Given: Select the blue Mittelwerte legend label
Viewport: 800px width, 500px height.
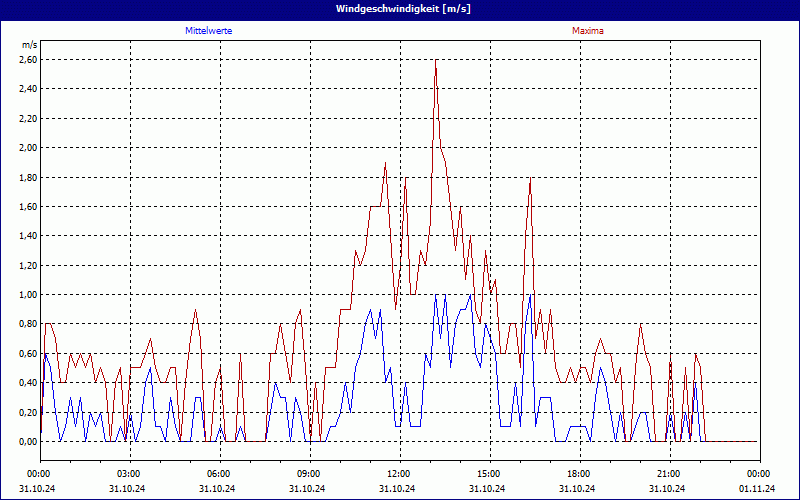Looking at the screenshot, I should (x=209, y=31).
